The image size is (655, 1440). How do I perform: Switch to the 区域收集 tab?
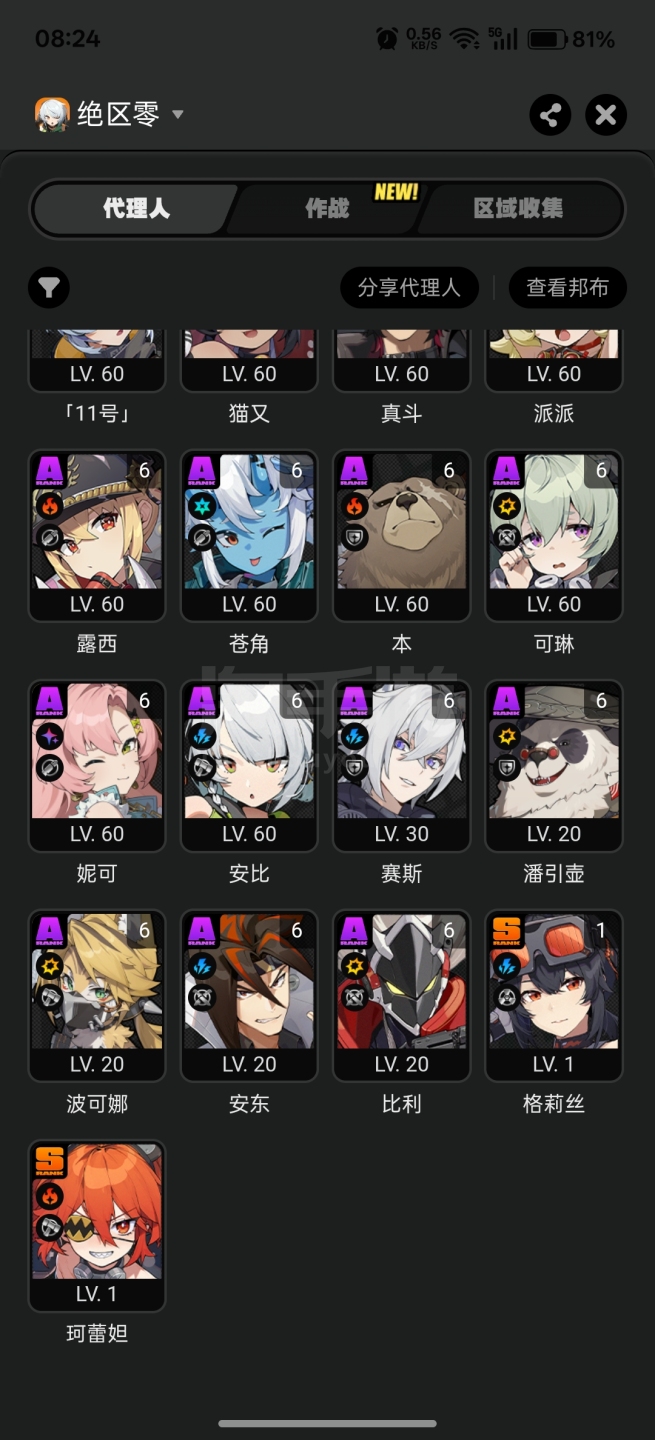click(518, 208)
